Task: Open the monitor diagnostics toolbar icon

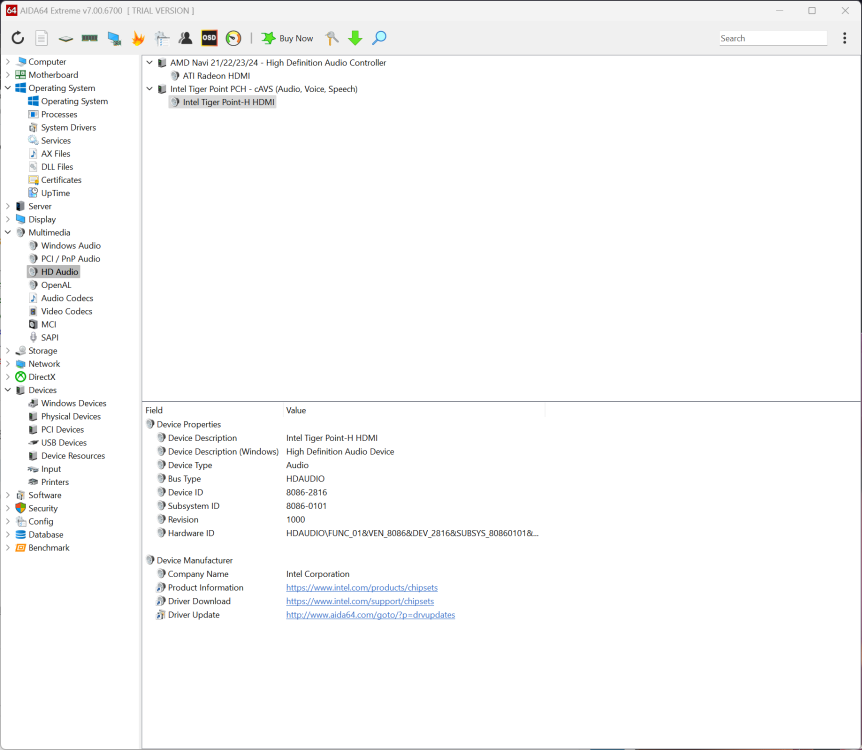Action: pos(162,38)
